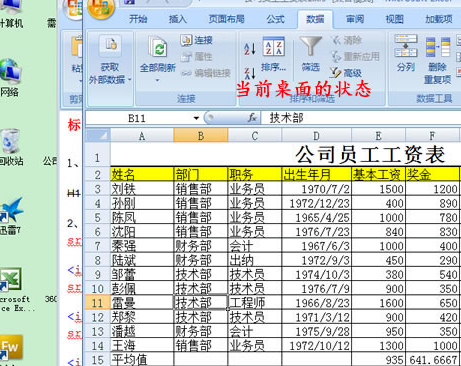This screenshot has width=461, height=366.
Task: Open the Sort (排序) dialog icon
Action: 274,46
